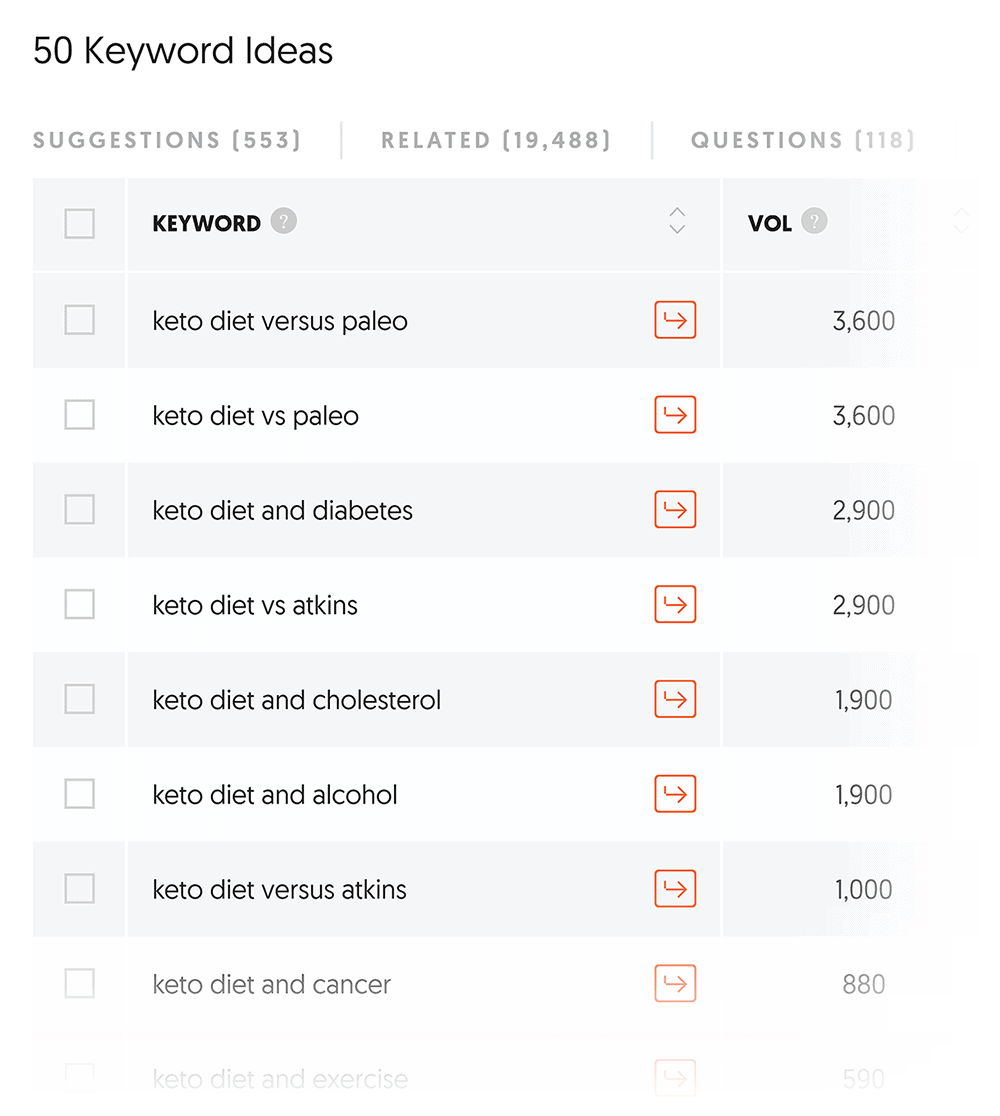Click the keto diet and cholesterol keyword

pyautogui.click(x=297, y=700)
